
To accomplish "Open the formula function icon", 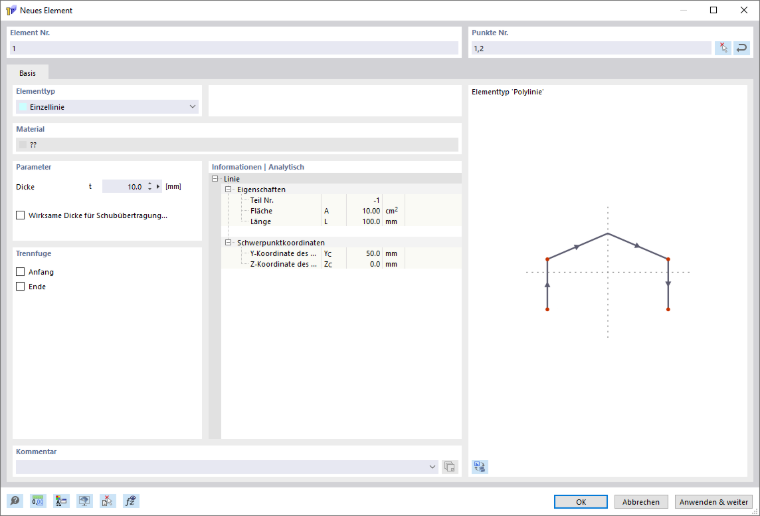I will click(x=131, y=501).
